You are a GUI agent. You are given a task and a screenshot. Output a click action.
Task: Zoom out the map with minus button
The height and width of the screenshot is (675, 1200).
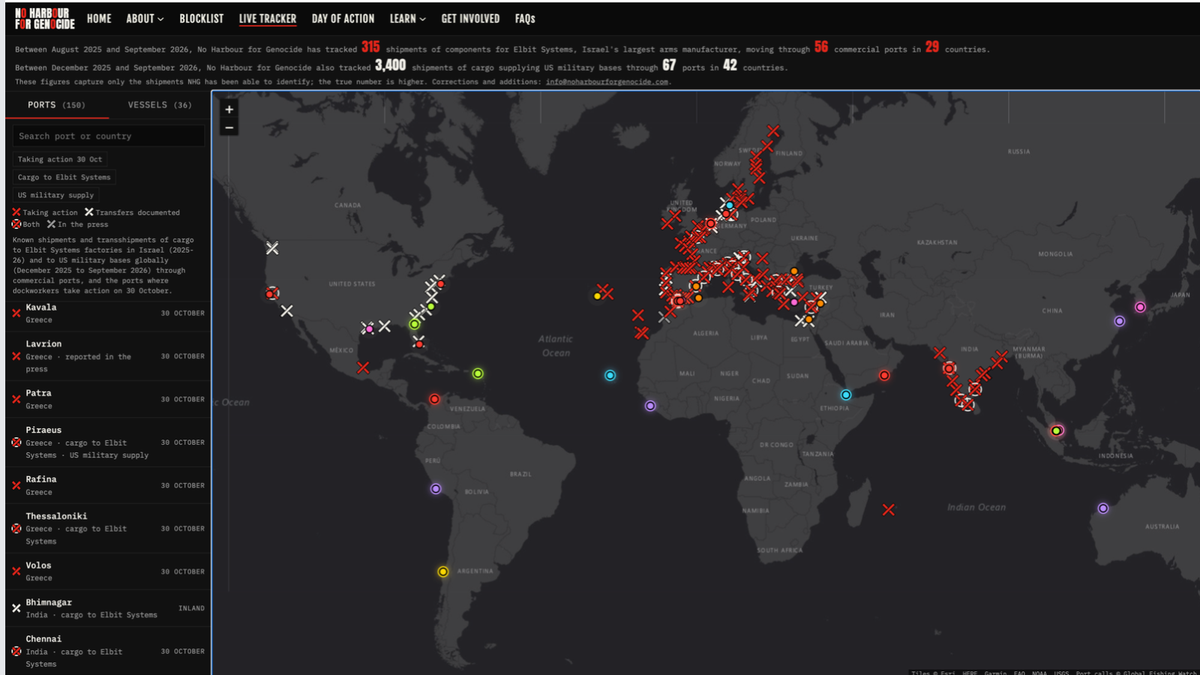230,127
